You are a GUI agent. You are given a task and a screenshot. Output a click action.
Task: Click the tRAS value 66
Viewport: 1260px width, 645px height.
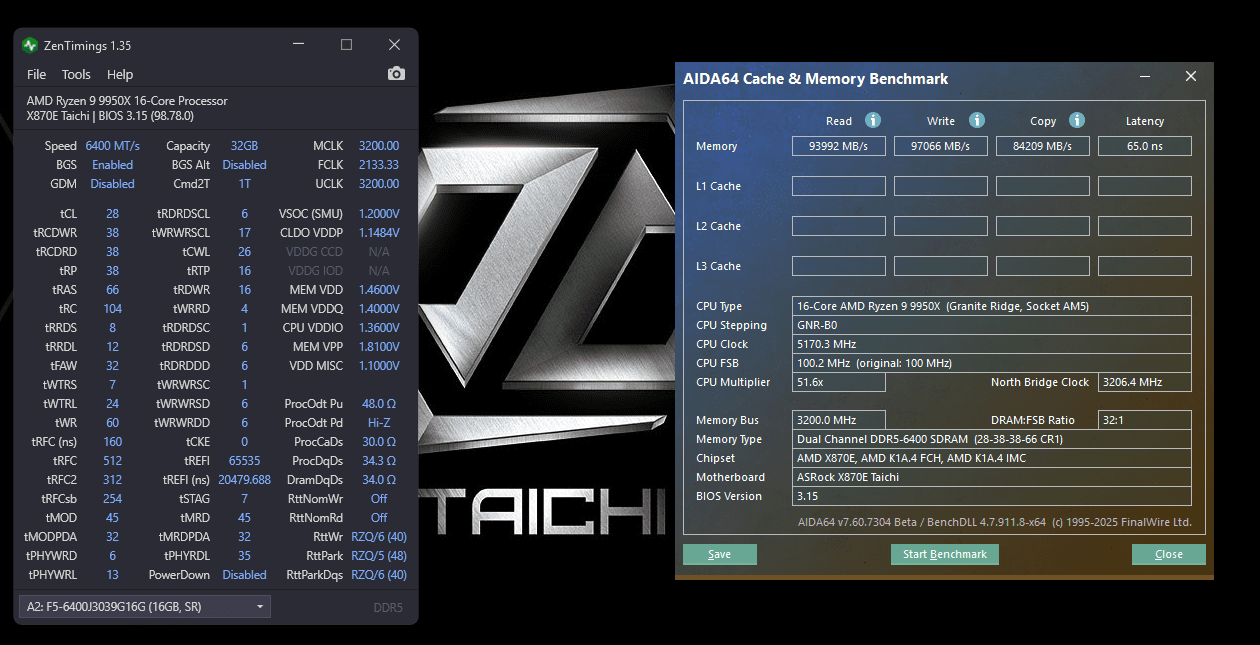point(112,290)
